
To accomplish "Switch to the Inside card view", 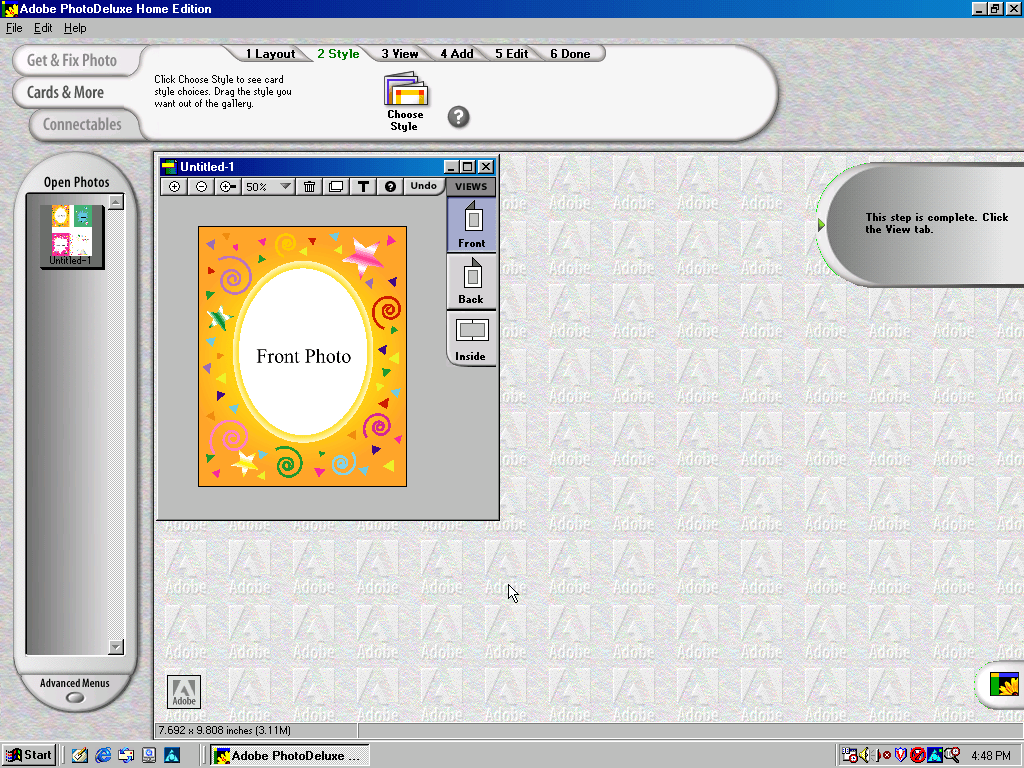I will pyautogui.click(x=471, y=338).
